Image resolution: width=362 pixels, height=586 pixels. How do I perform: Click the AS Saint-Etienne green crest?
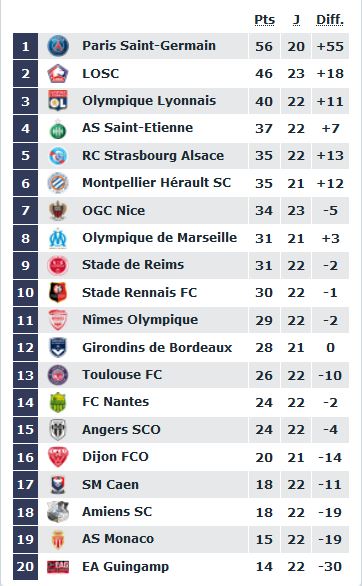[58, 129]
